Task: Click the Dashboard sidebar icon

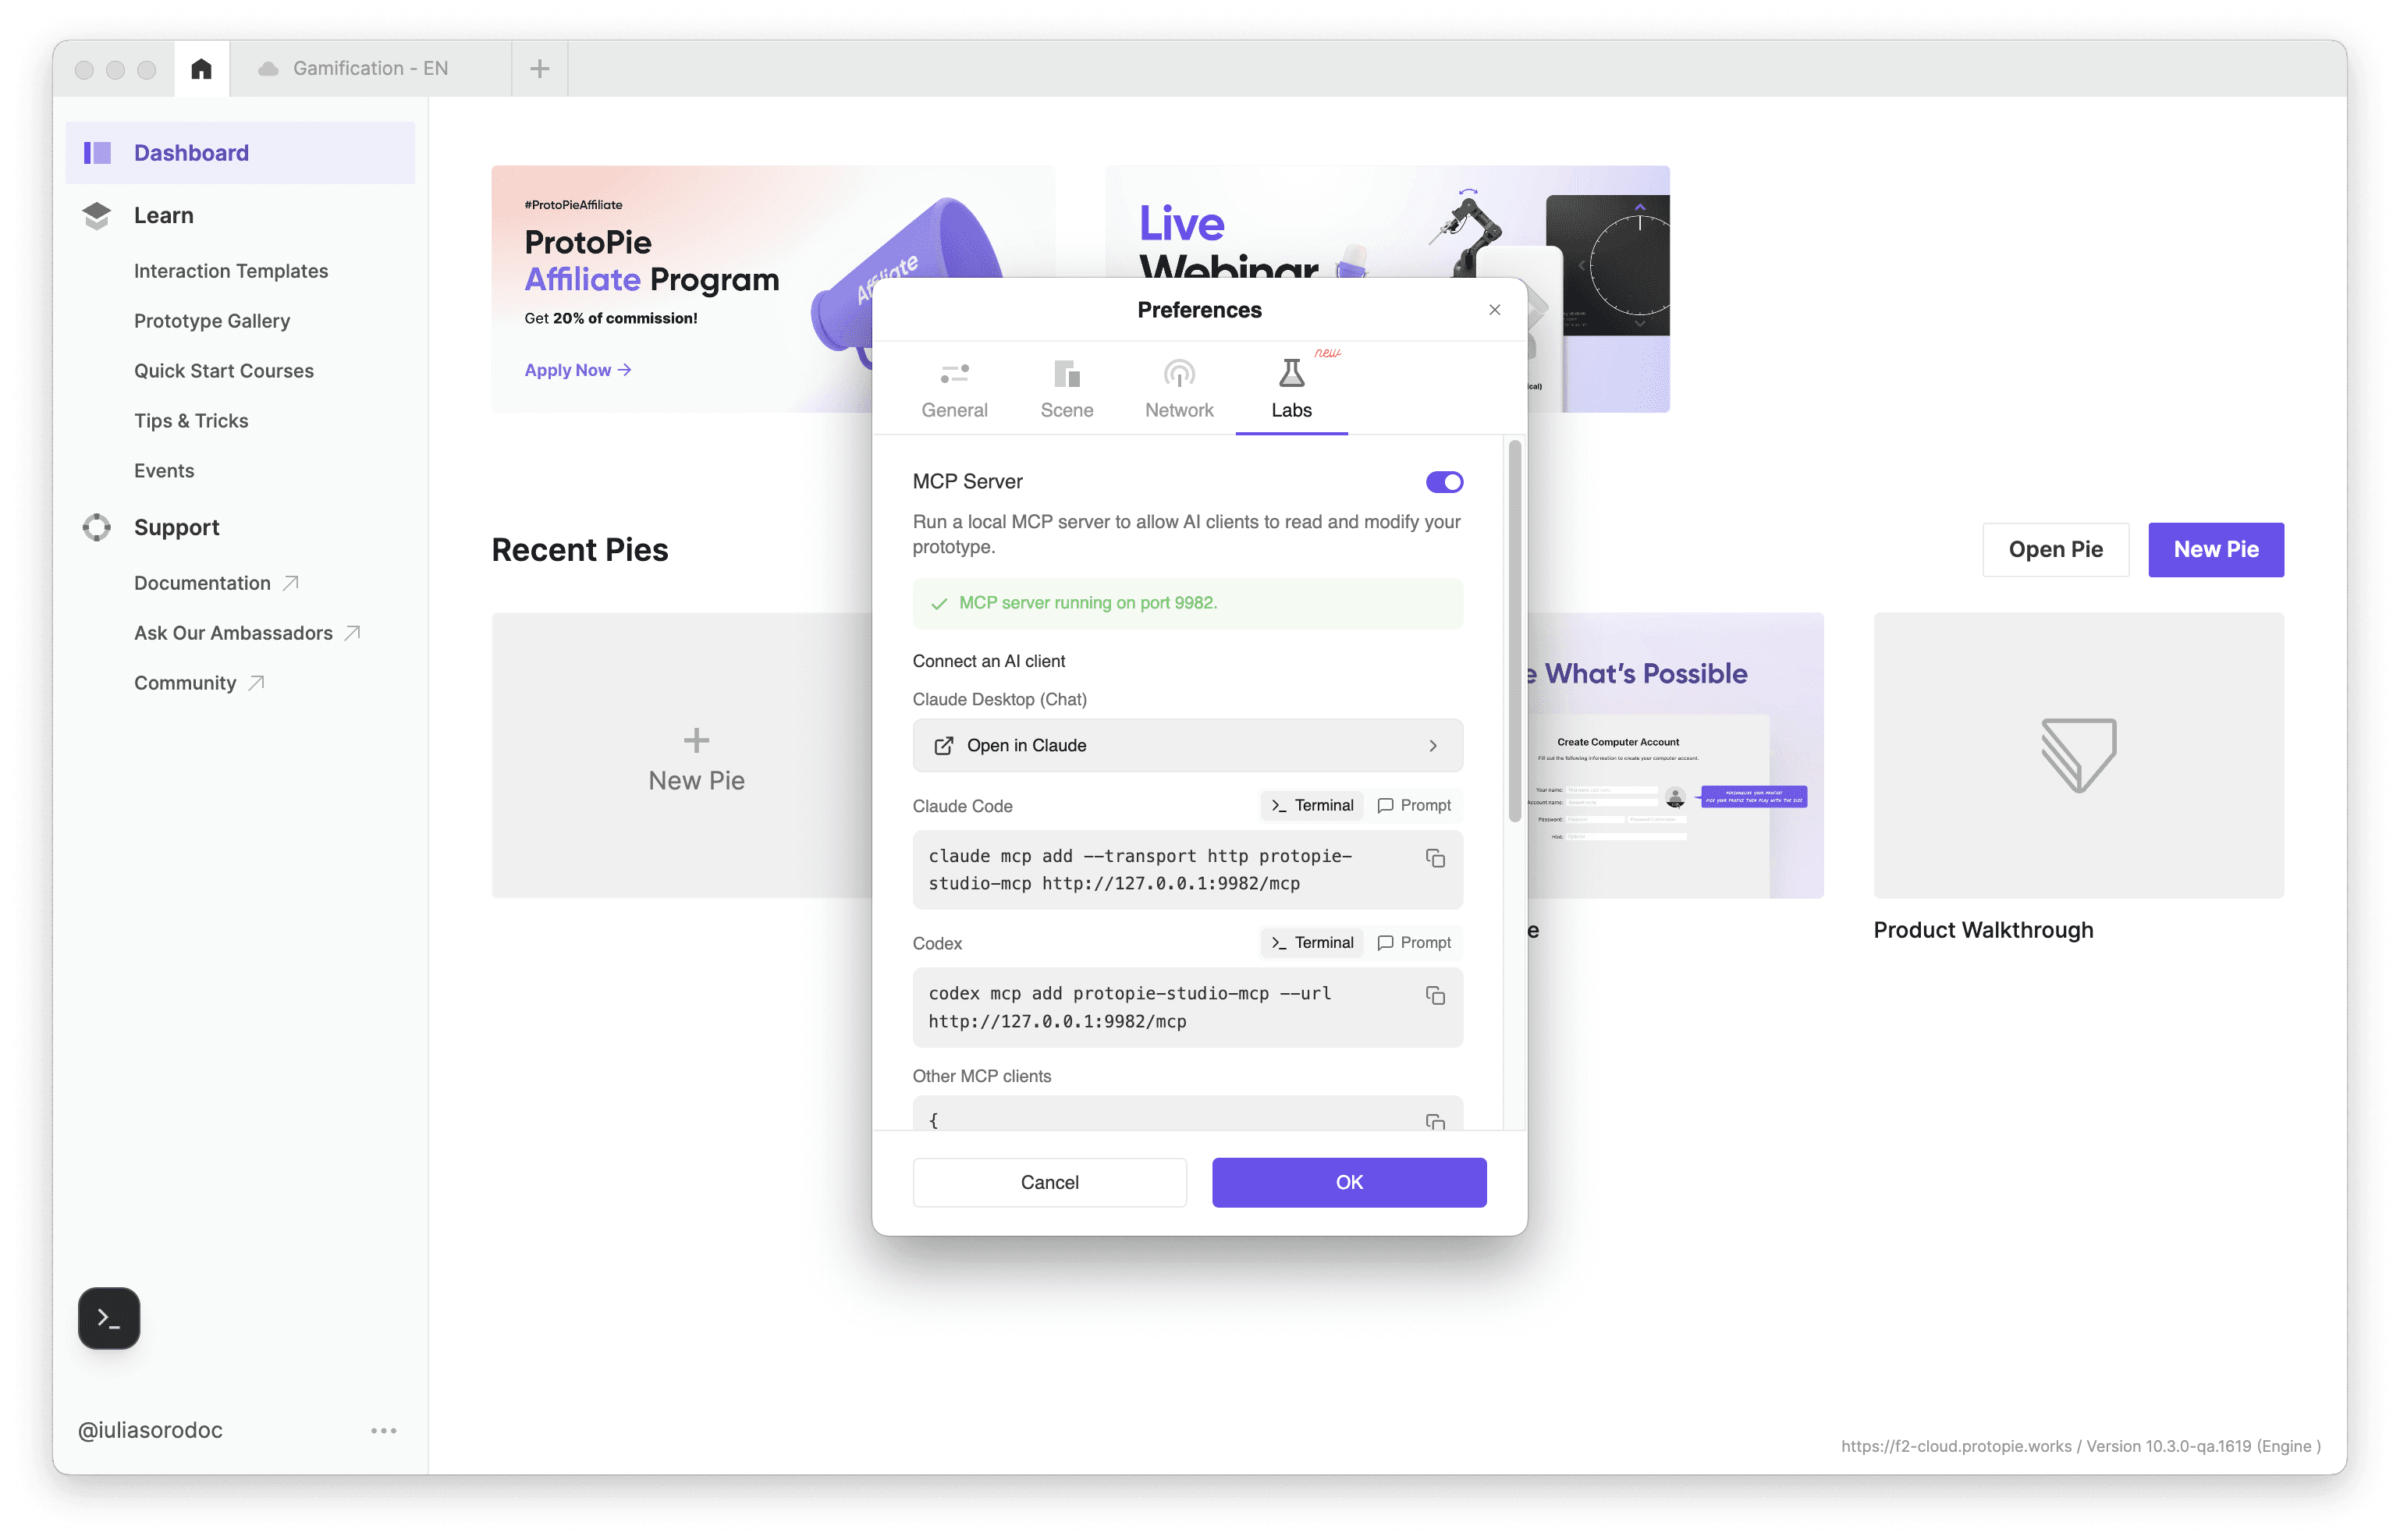Action: tap(97, 152)
